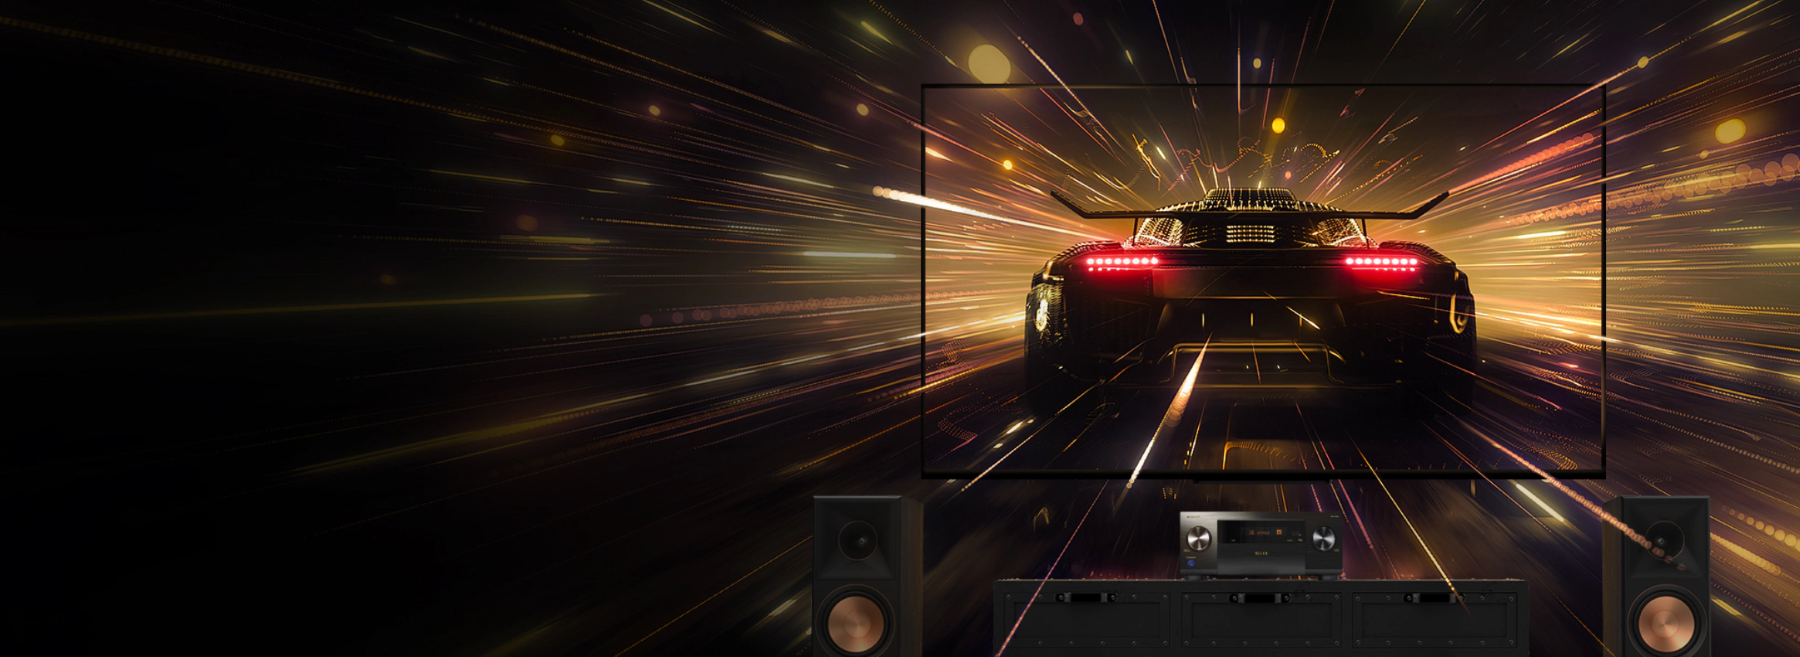The height and width of the screenshot is (657, 1800).
Task: Click the receiver's left silver knob
Action: [x=1198, y=539]
